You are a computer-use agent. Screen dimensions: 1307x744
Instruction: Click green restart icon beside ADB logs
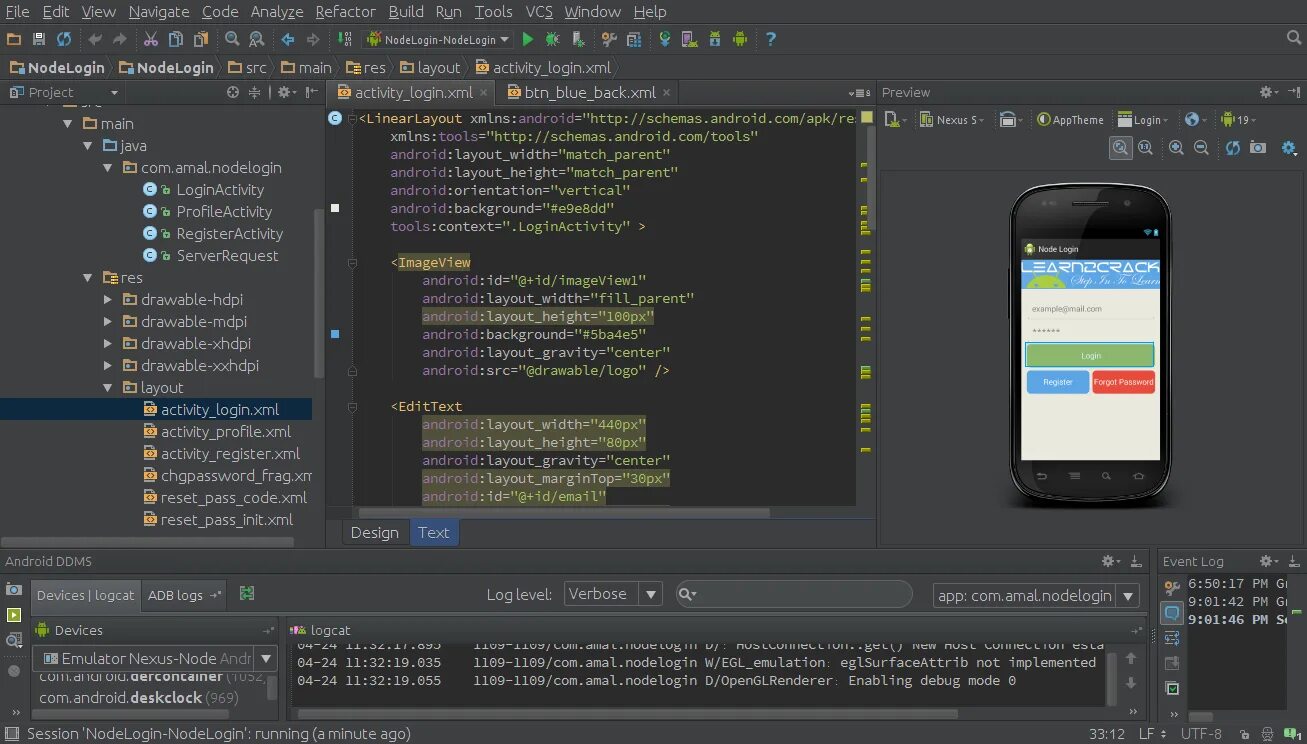point(247,593)
